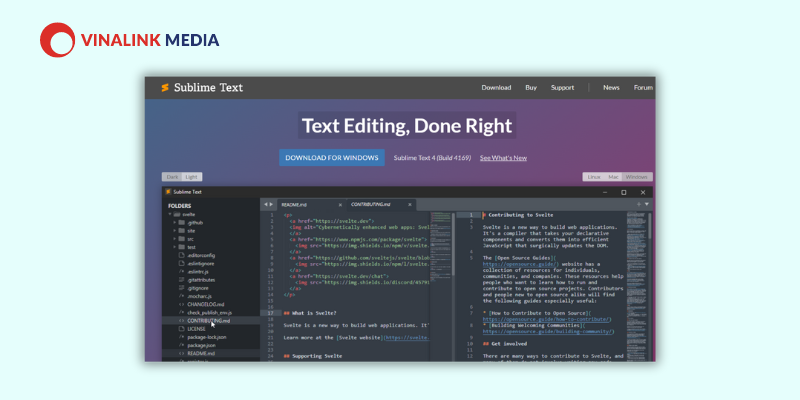Click the file icon beside .eslintignore
Screen dimensions: 800x400
point(182,263)
